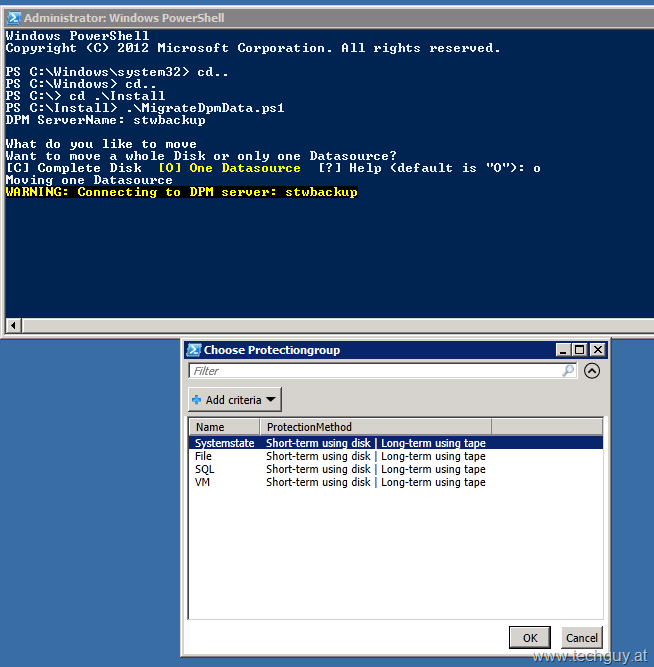Open the Add criteria dropdown arrow
Image resolution: width=654 pixels, height=667 pixels.
coord(271,400)
